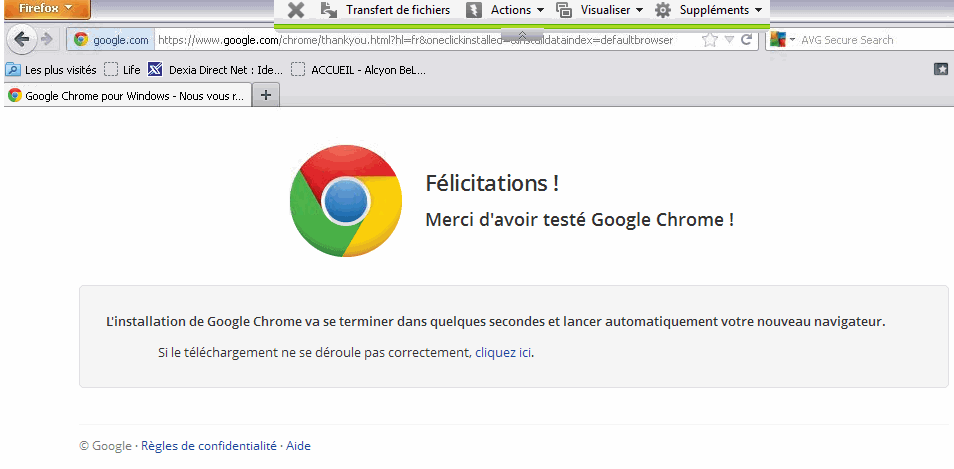Click the lightning Actions icon
The width and height of the screenshot is (954, 469).
(474, 10)
